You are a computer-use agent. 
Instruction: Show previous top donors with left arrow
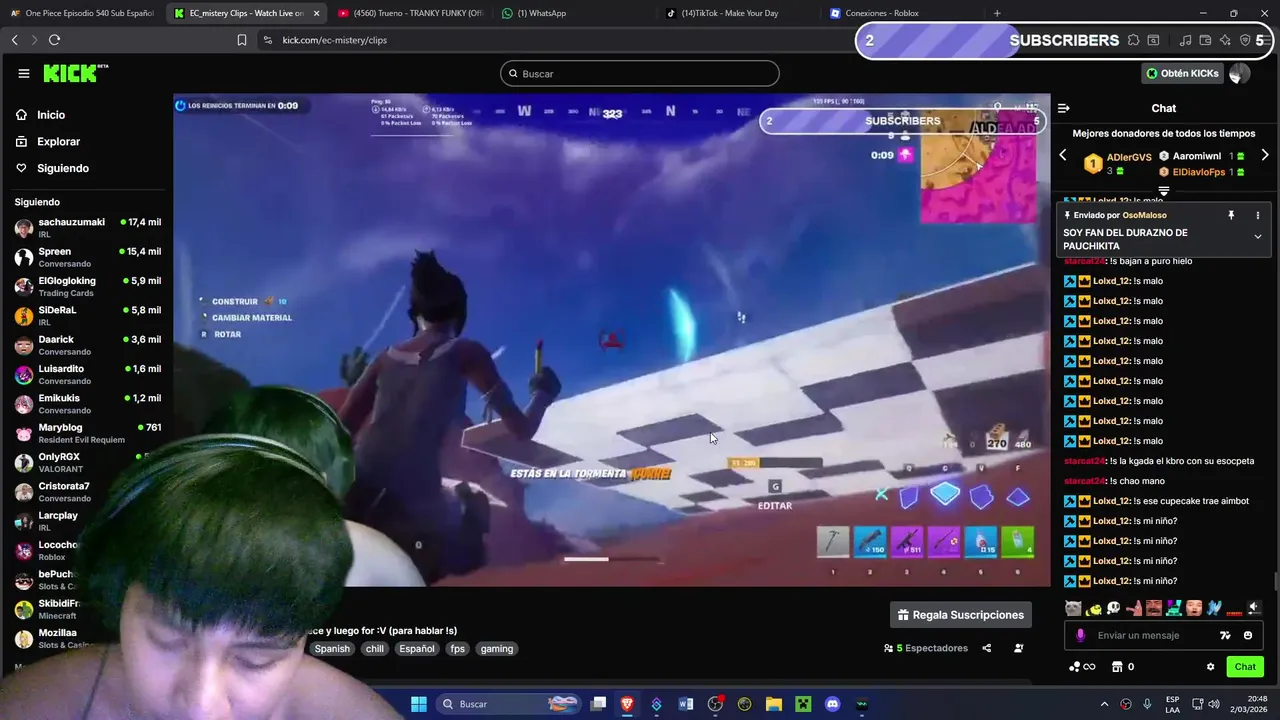pyautogui.click(x=1063, y=156)
